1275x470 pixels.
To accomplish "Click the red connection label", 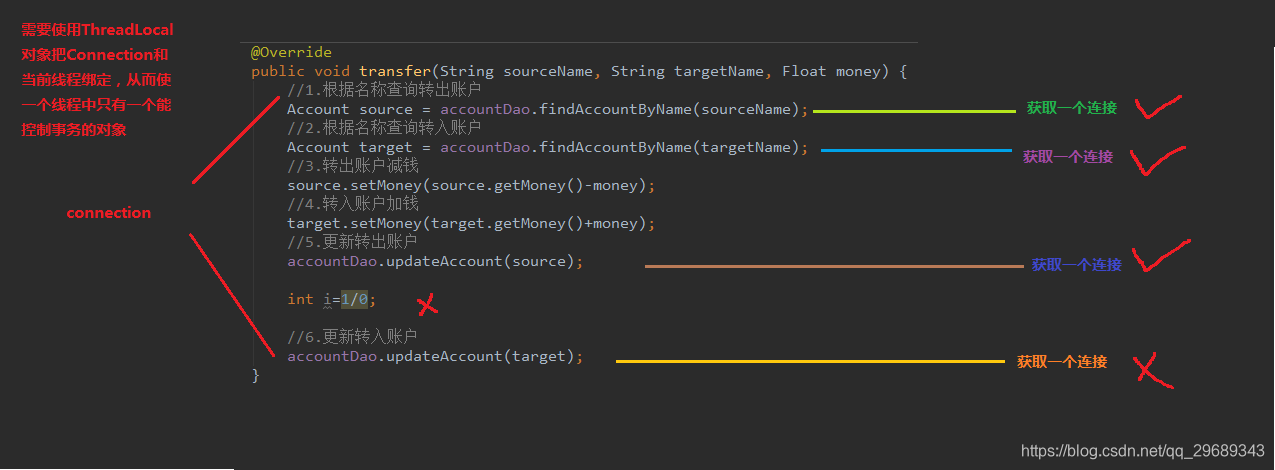I will (108, 213).
